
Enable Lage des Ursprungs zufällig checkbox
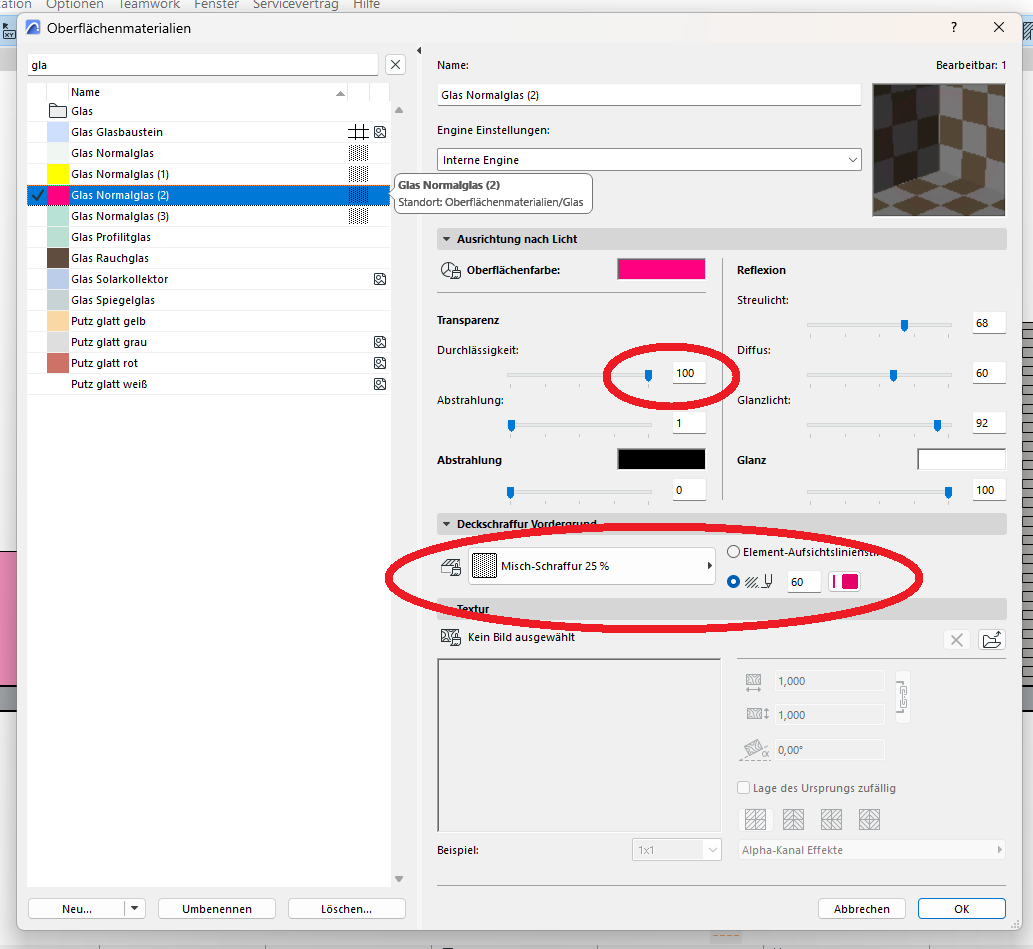click(744, 788)
